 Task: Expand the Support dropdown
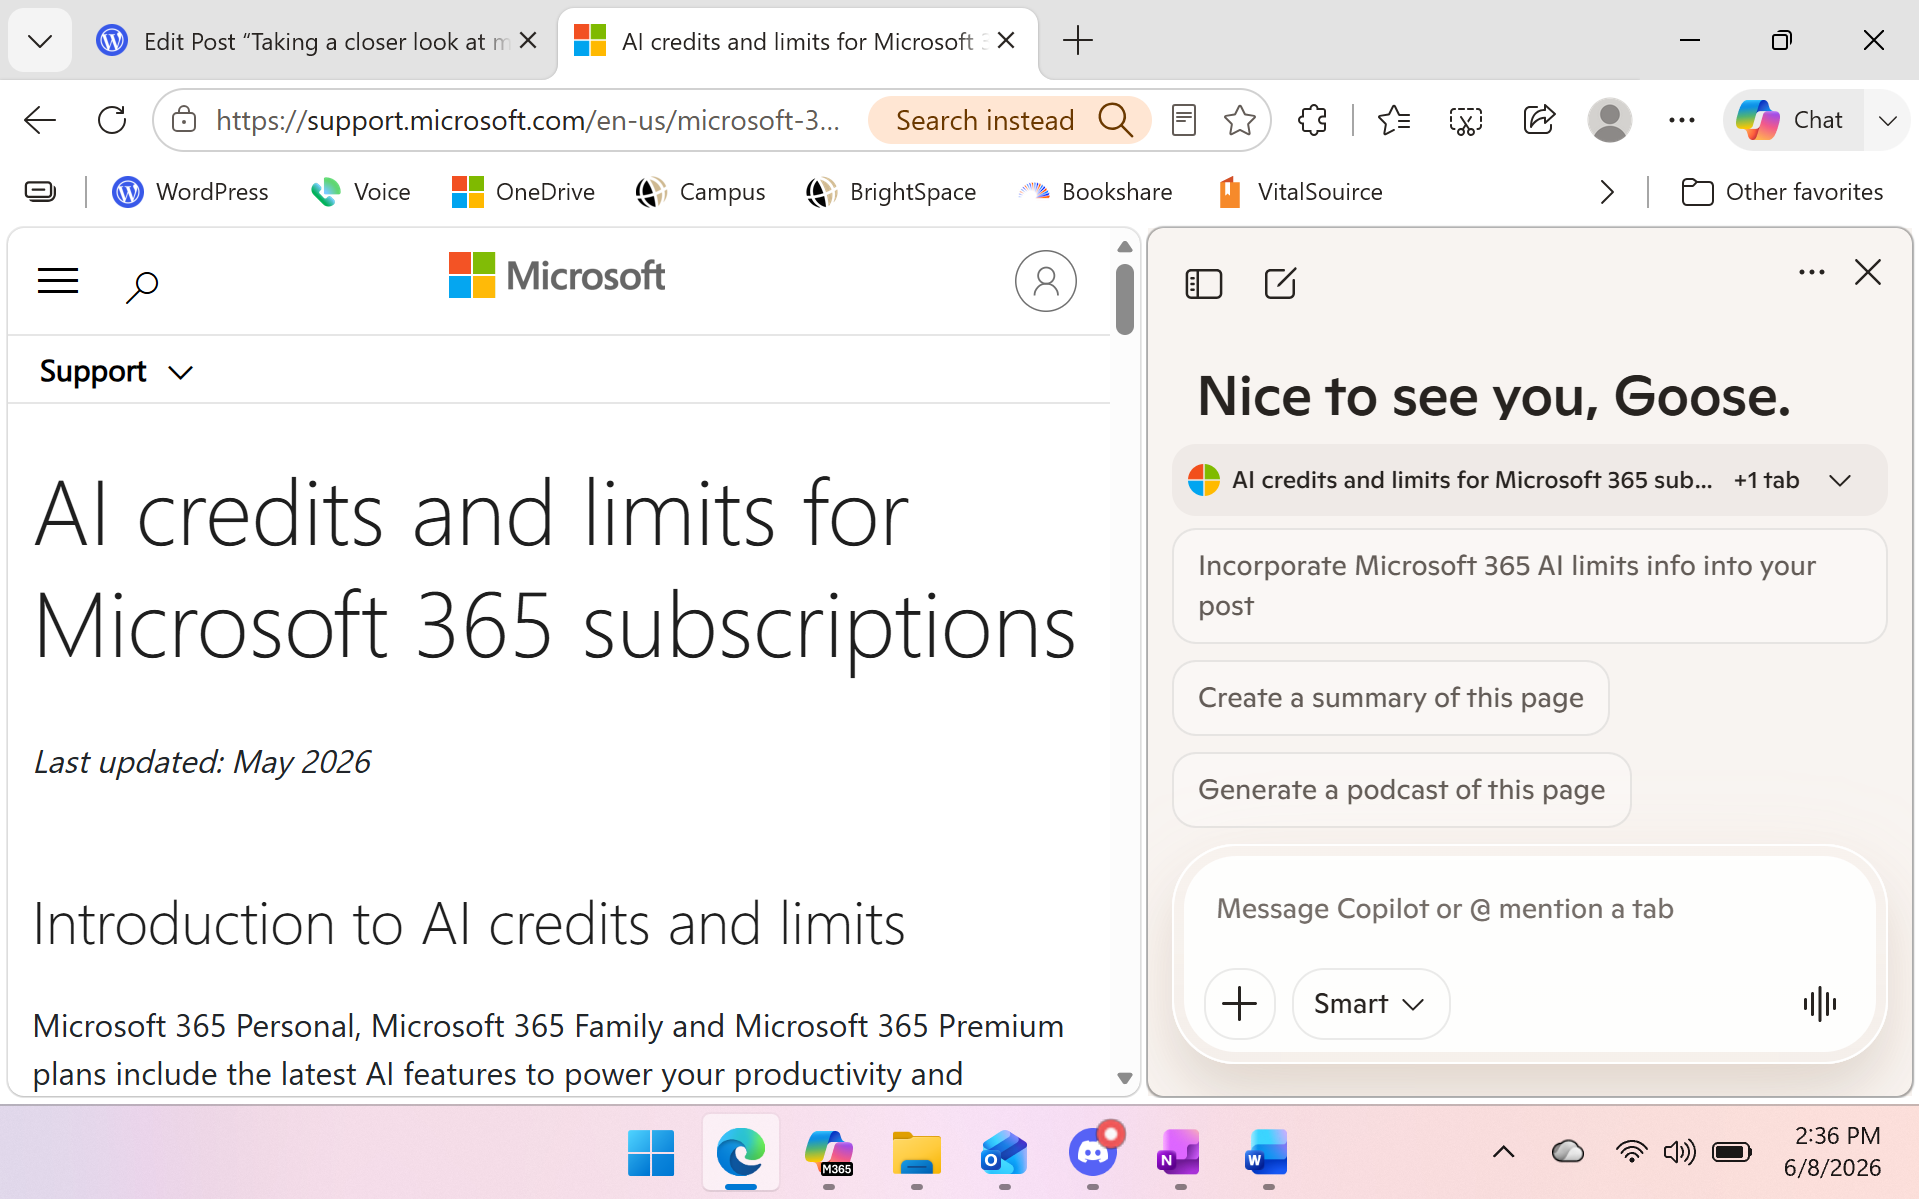[x=116, y=371]
